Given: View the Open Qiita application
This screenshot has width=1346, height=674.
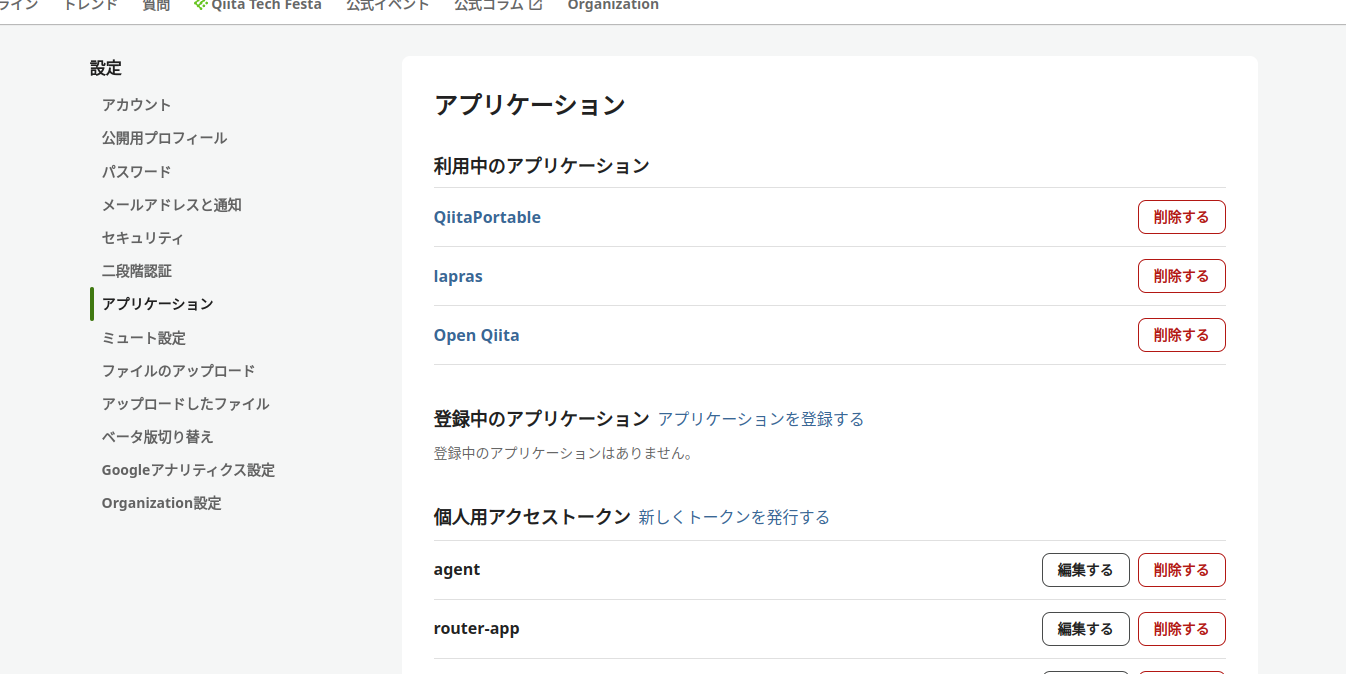Looking at the screenshot, I should [x=477, y=335].
